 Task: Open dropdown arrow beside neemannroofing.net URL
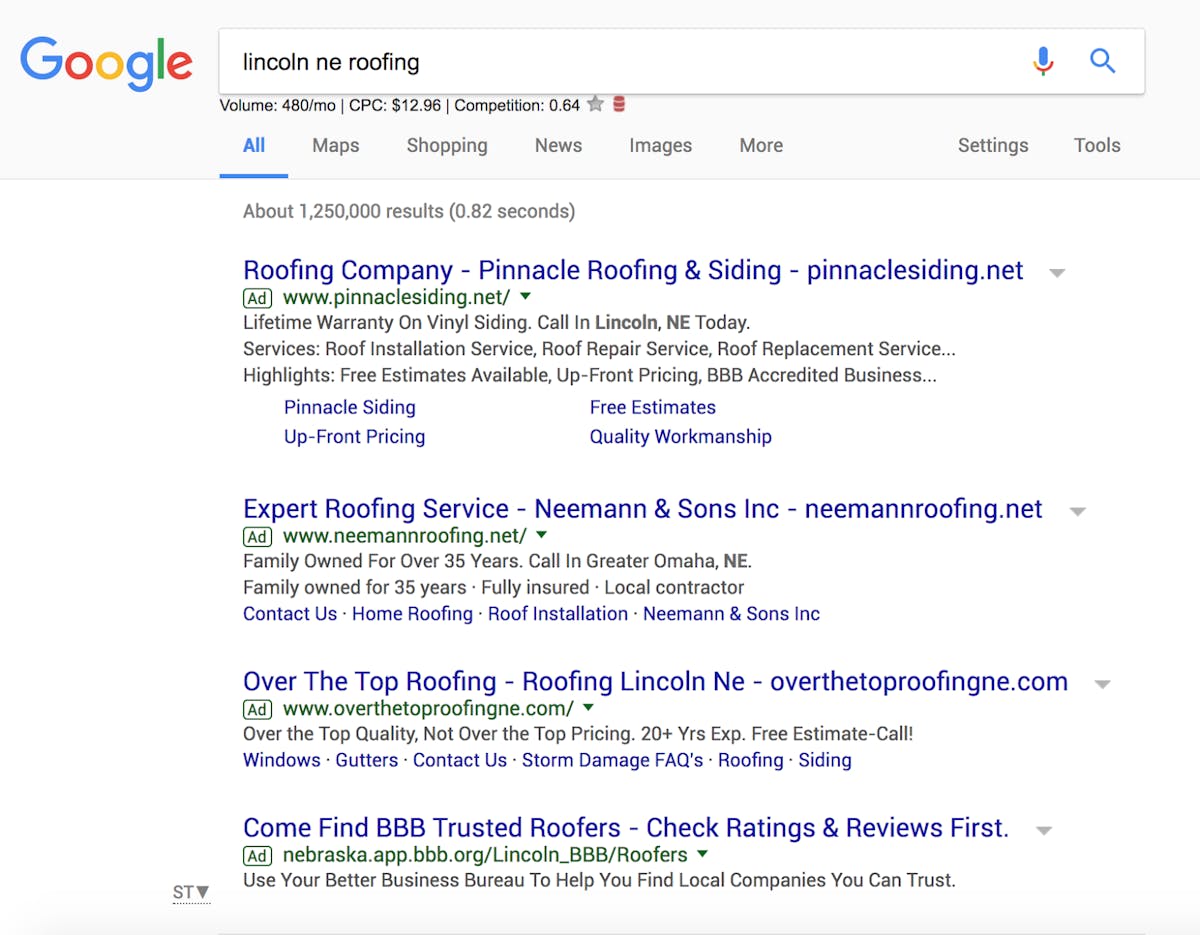click(x=542, y=535)
